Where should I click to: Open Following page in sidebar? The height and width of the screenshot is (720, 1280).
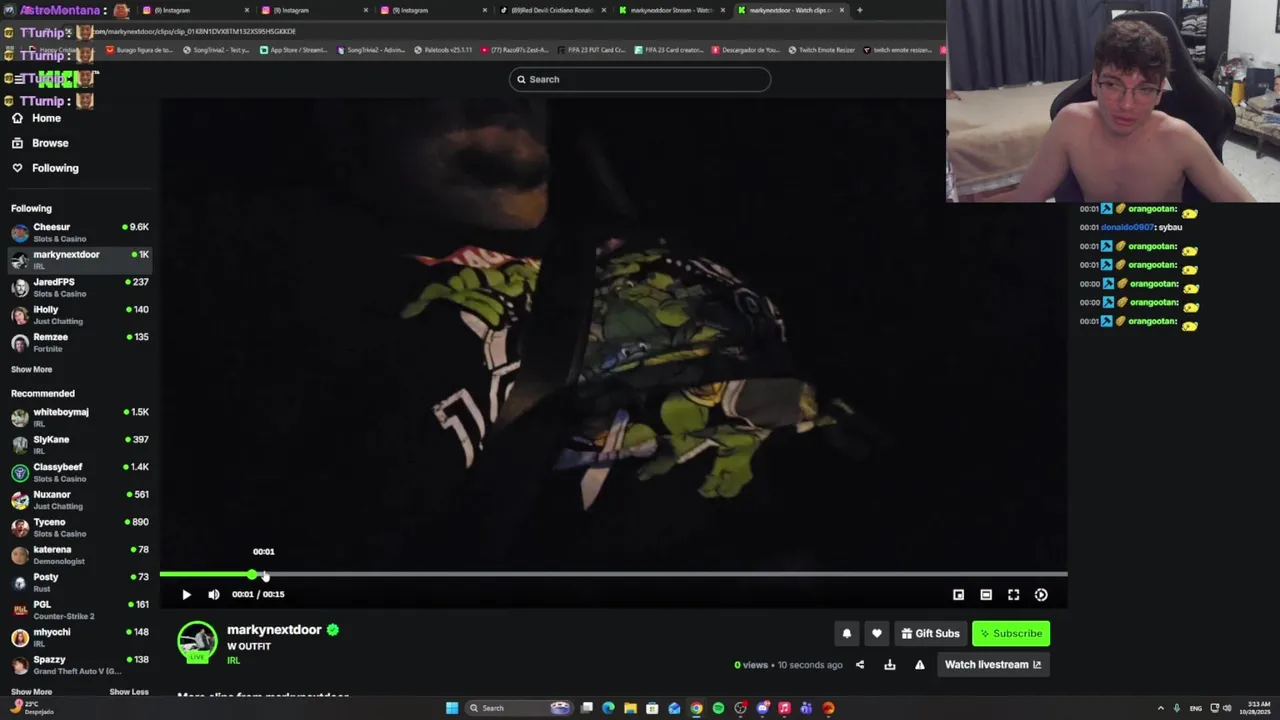[55, 168]
